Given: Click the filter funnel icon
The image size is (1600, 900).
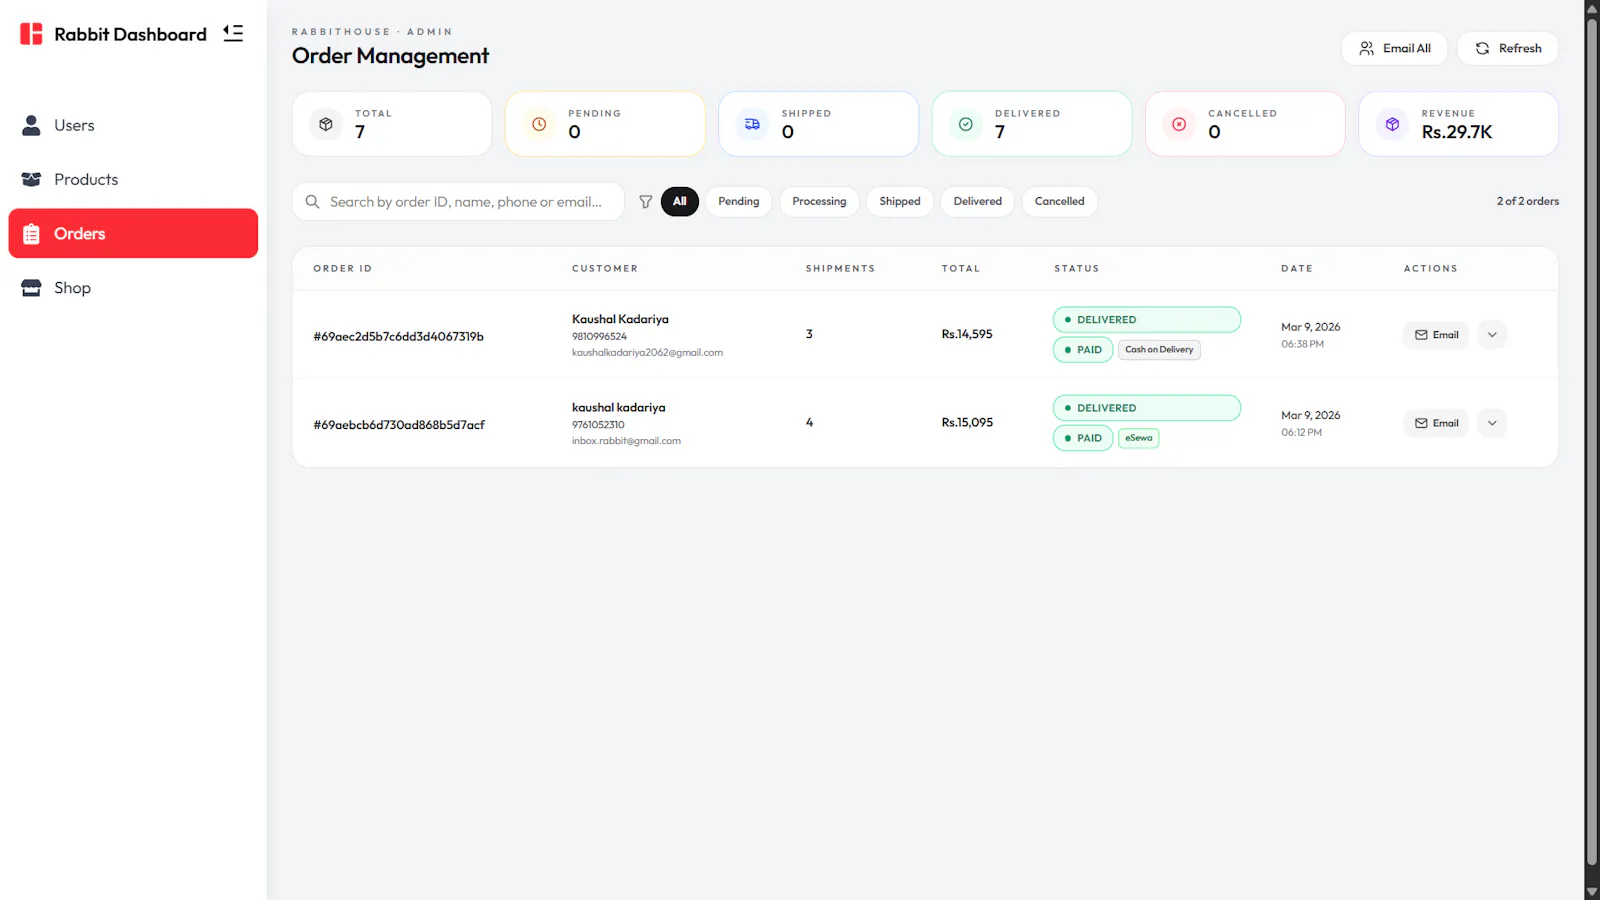Looking at the screenshot, I should 646,201.
